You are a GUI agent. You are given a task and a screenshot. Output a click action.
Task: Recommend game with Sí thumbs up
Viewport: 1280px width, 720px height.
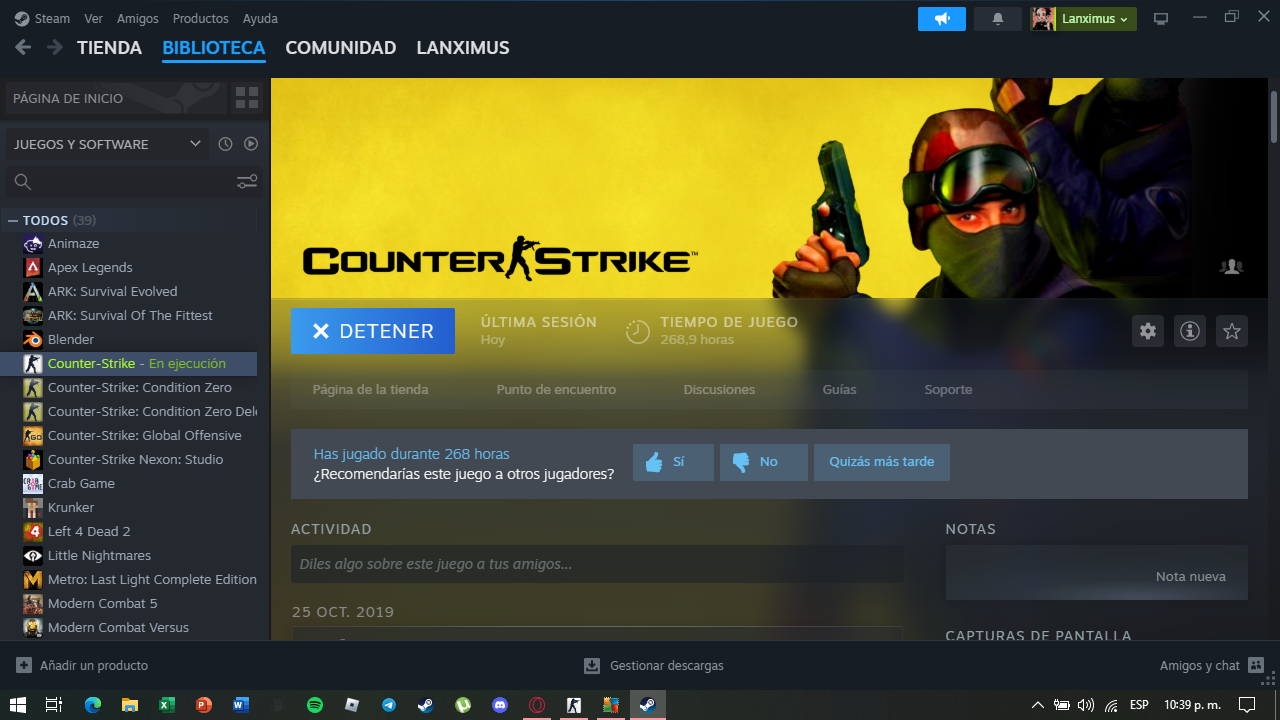673,462
